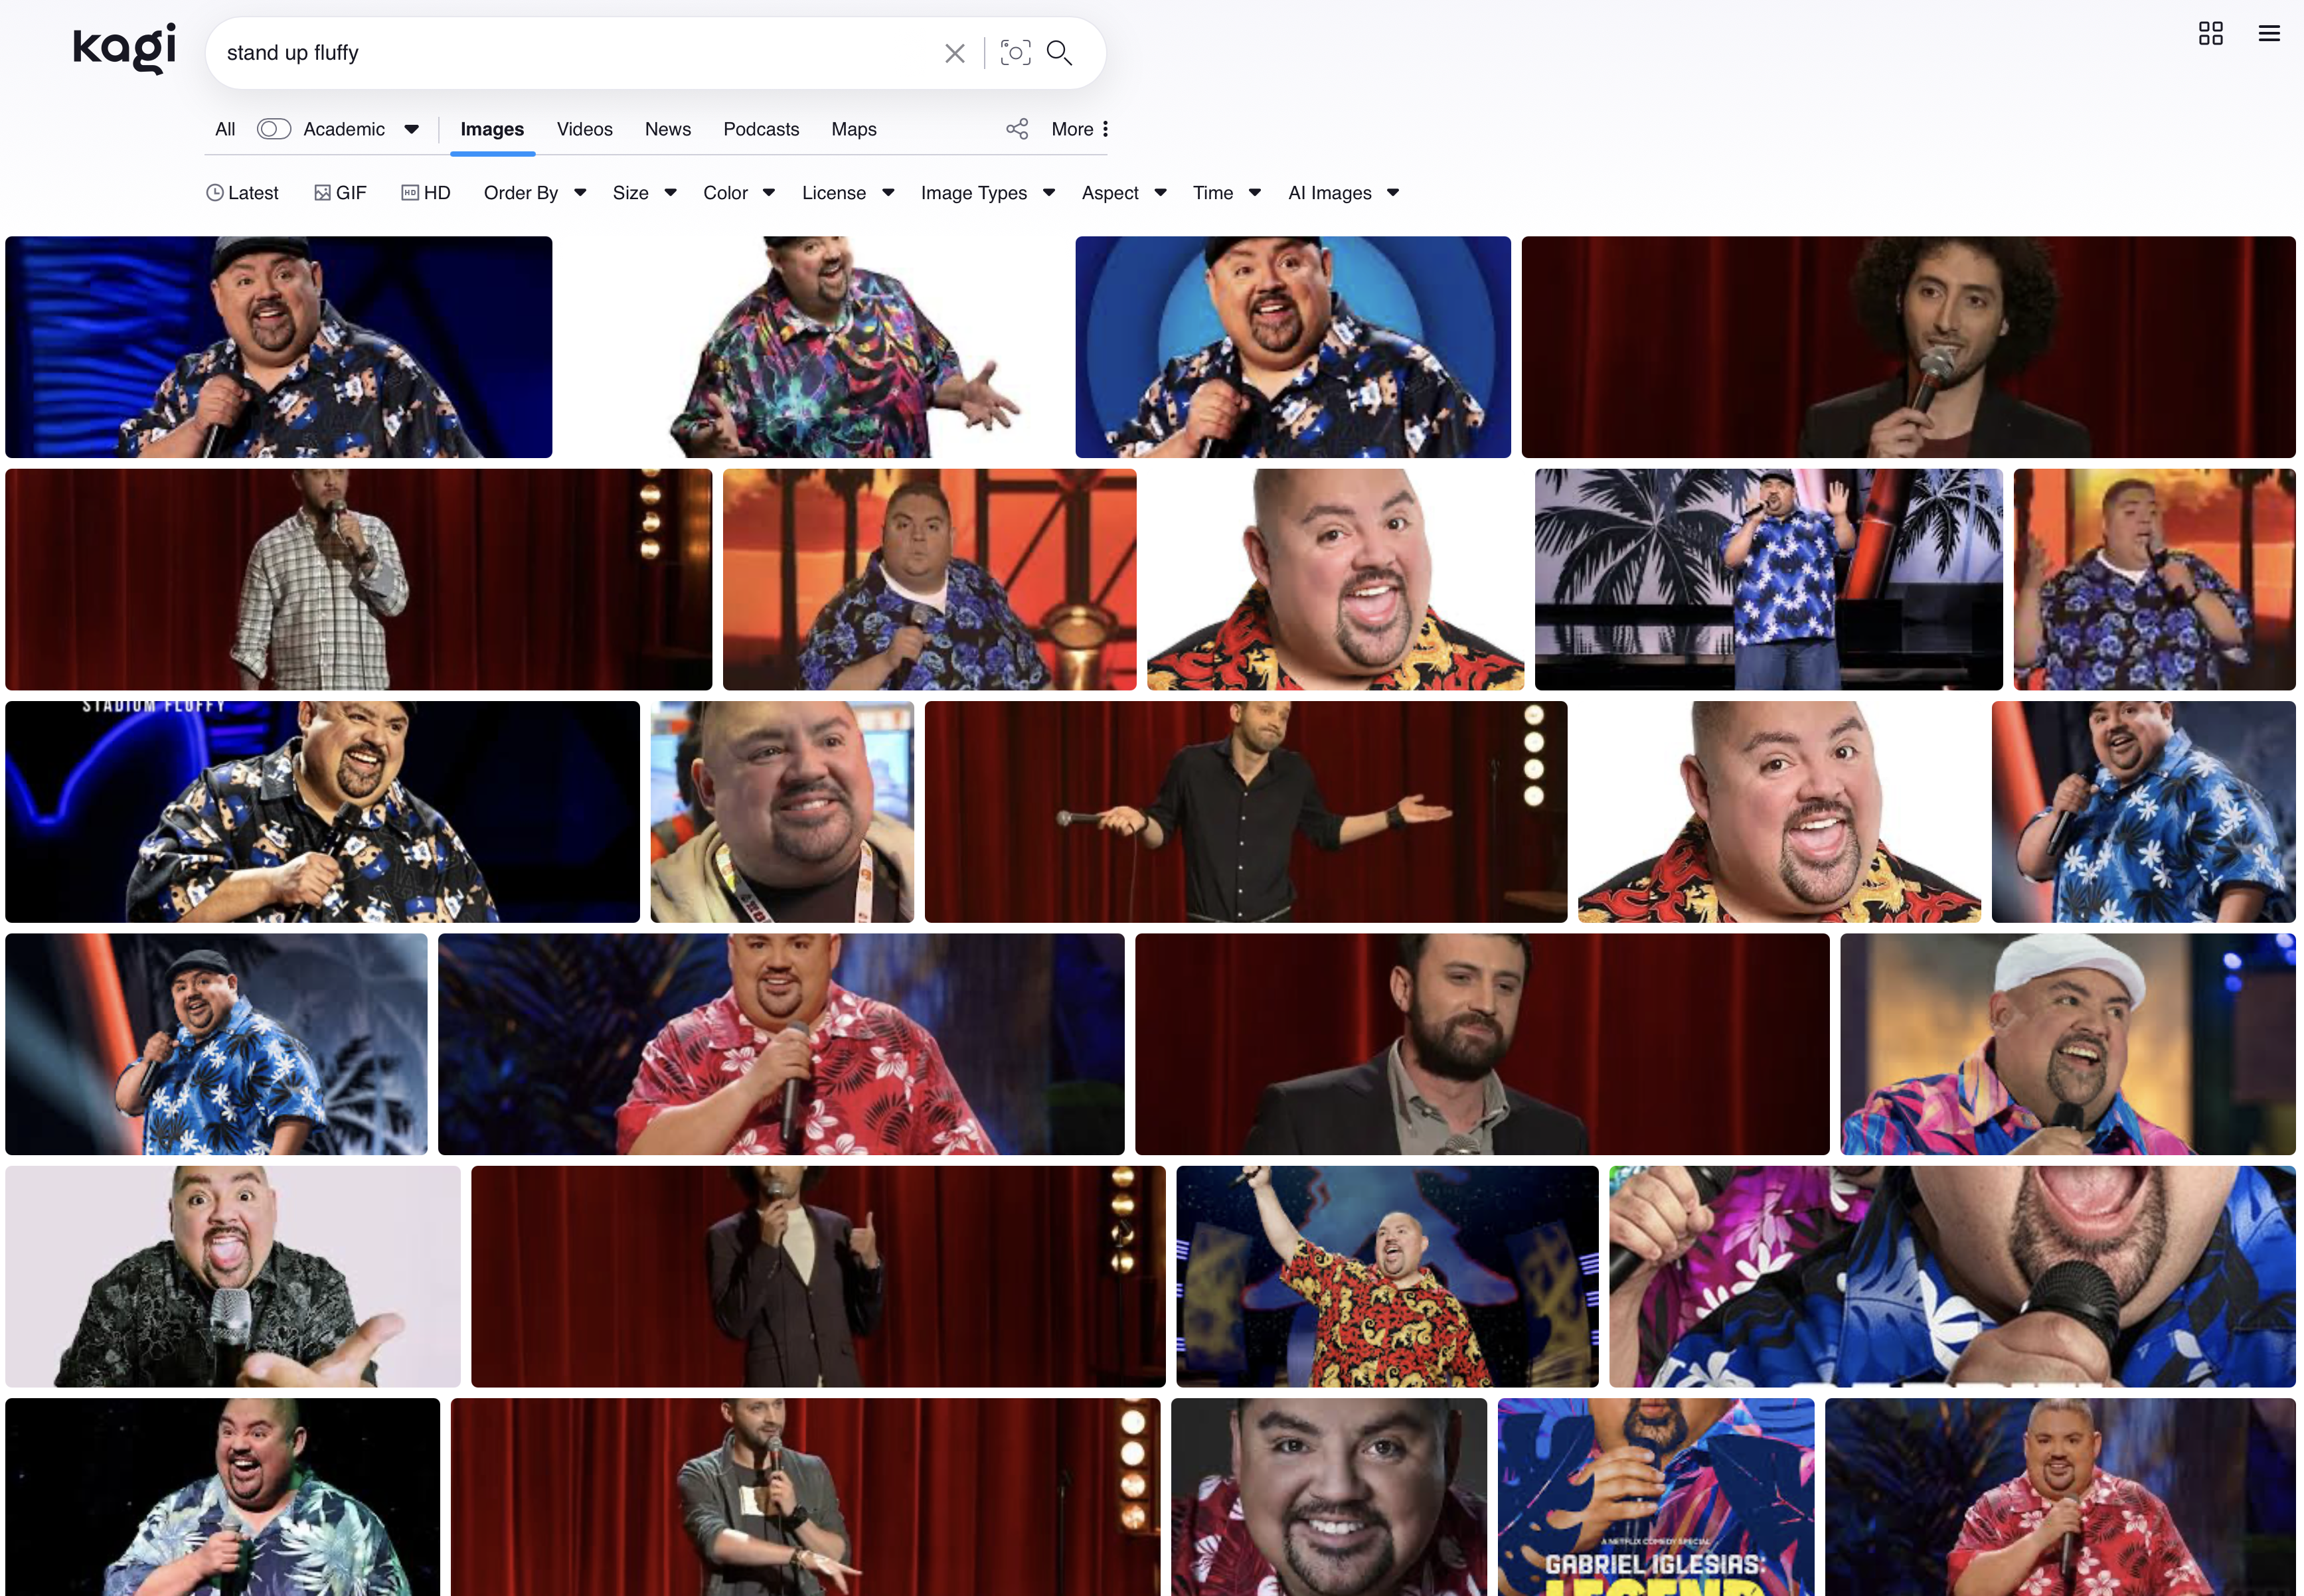Switch to the Videos tab
Viewport: 2304px width, 1596px height.
584,129
